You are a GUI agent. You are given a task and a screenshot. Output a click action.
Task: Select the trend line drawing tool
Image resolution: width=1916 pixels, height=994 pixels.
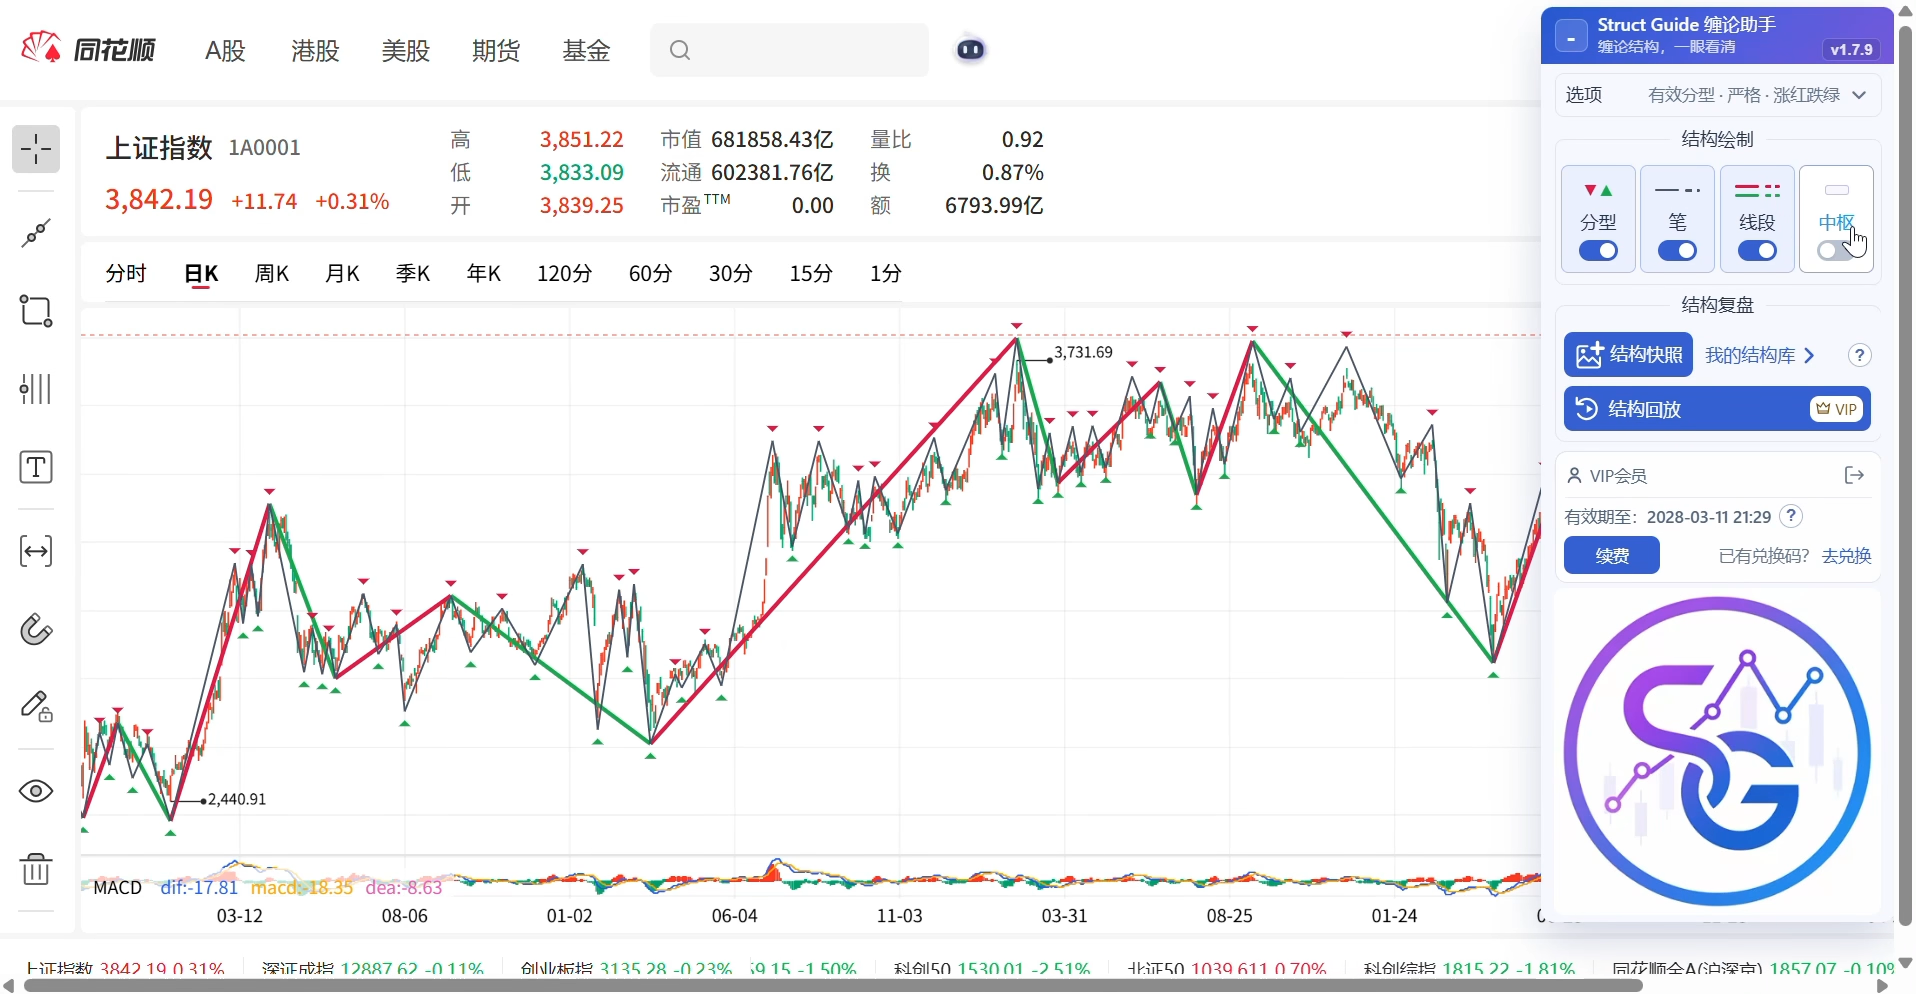[x=36, y=233]
